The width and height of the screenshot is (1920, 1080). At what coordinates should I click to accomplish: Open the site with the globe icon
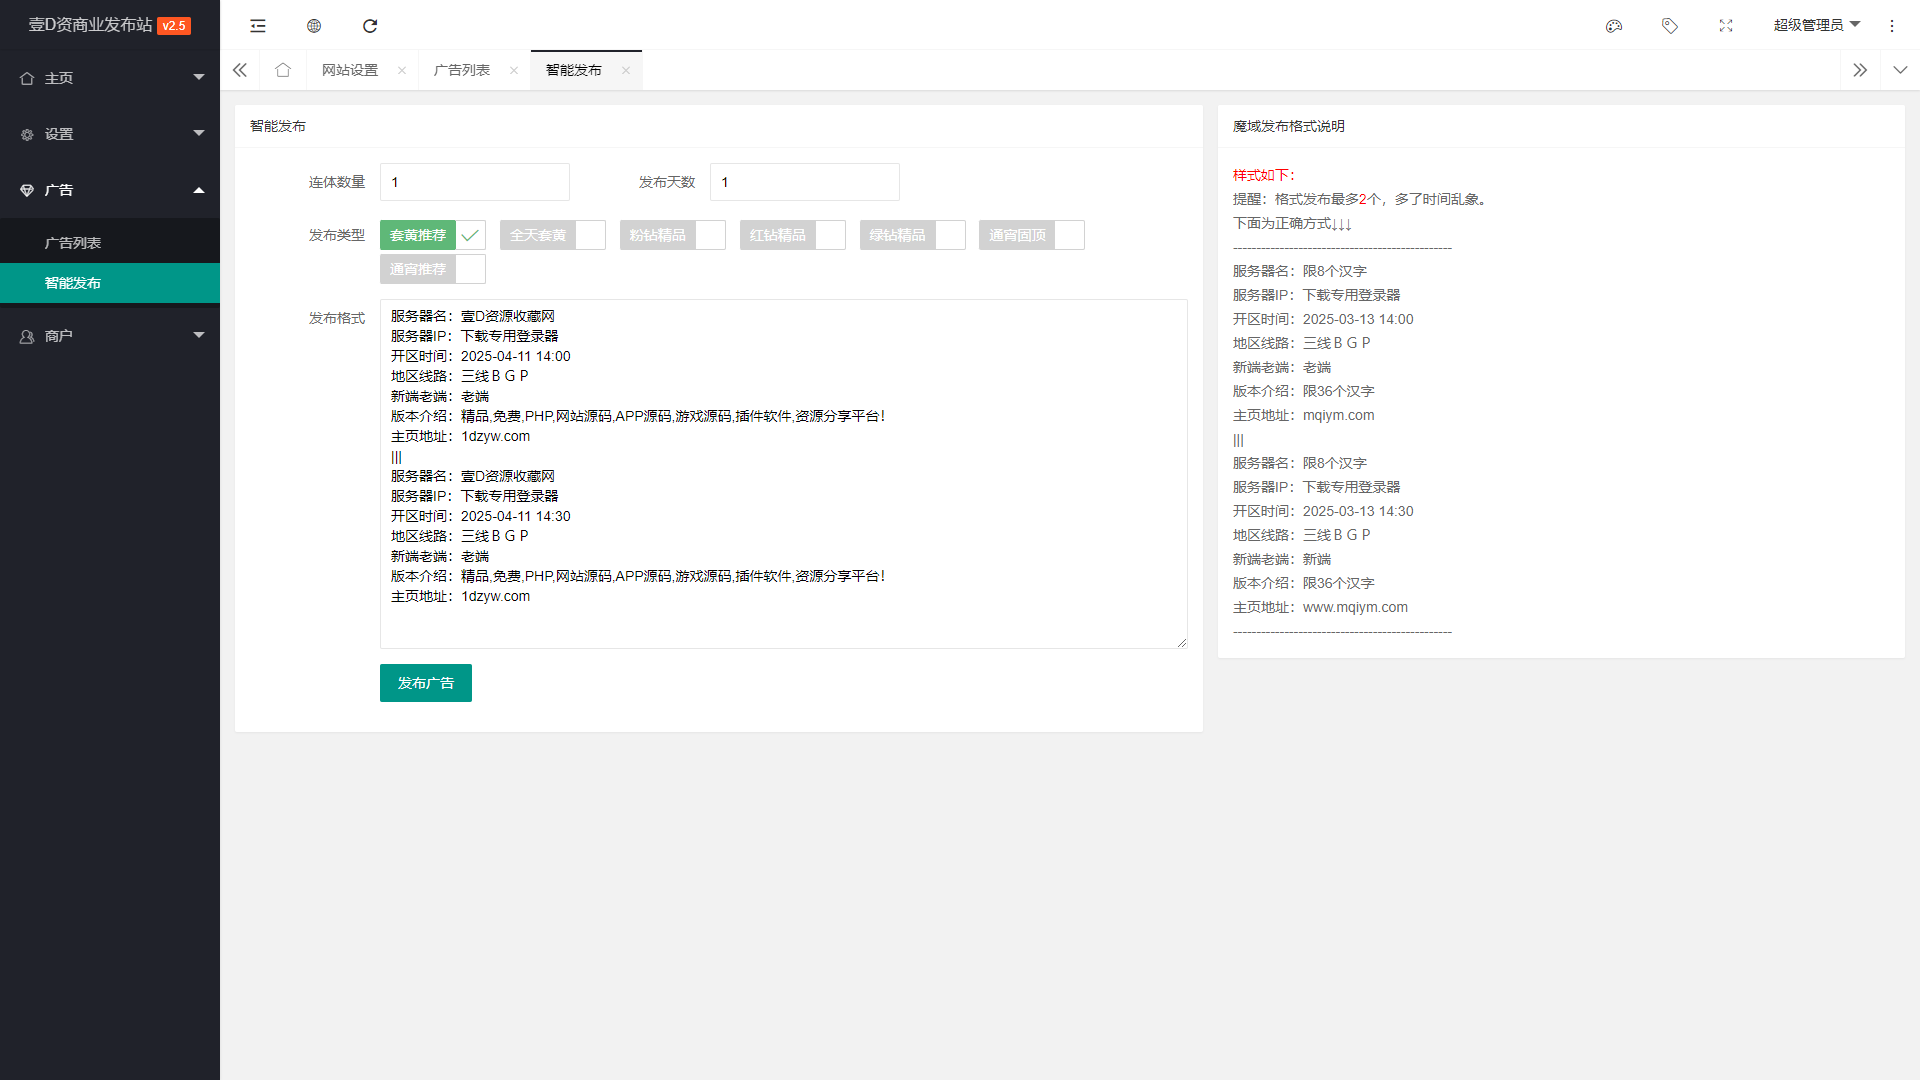coord(313,25)
